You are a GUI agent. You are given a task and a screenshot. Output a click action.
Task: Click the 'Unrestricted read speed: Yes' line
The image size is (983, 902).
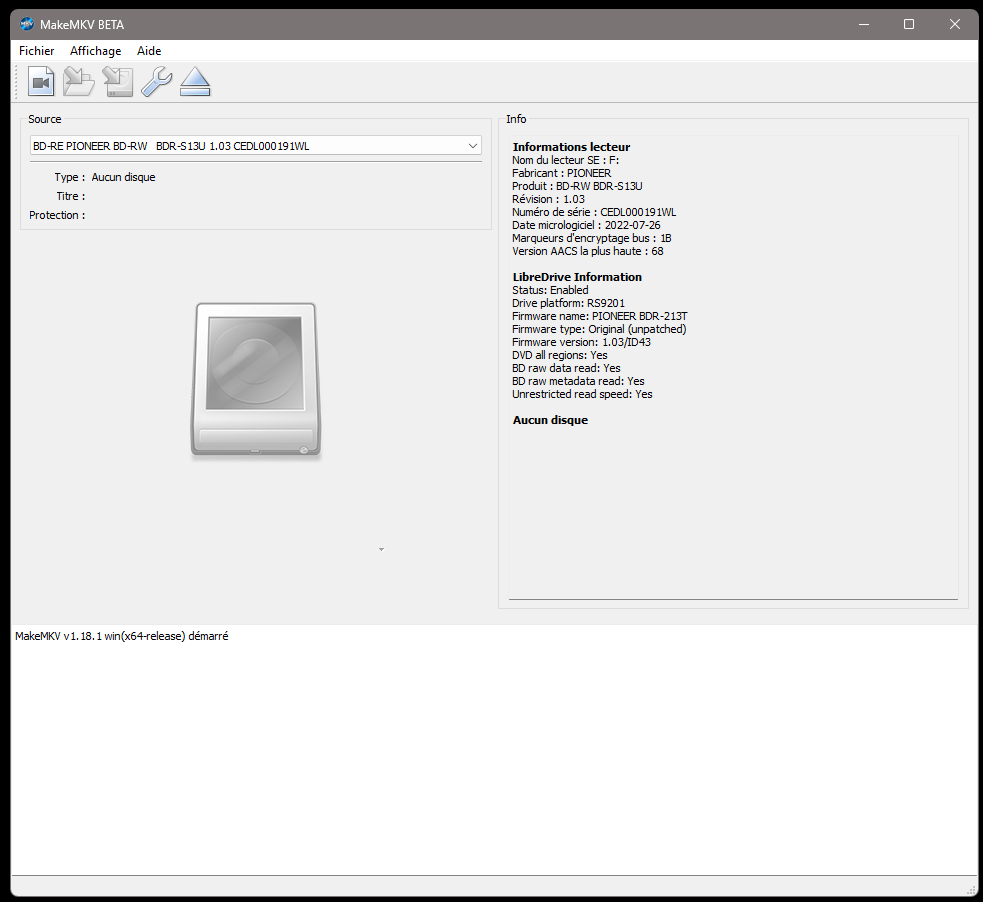point(582,394)
